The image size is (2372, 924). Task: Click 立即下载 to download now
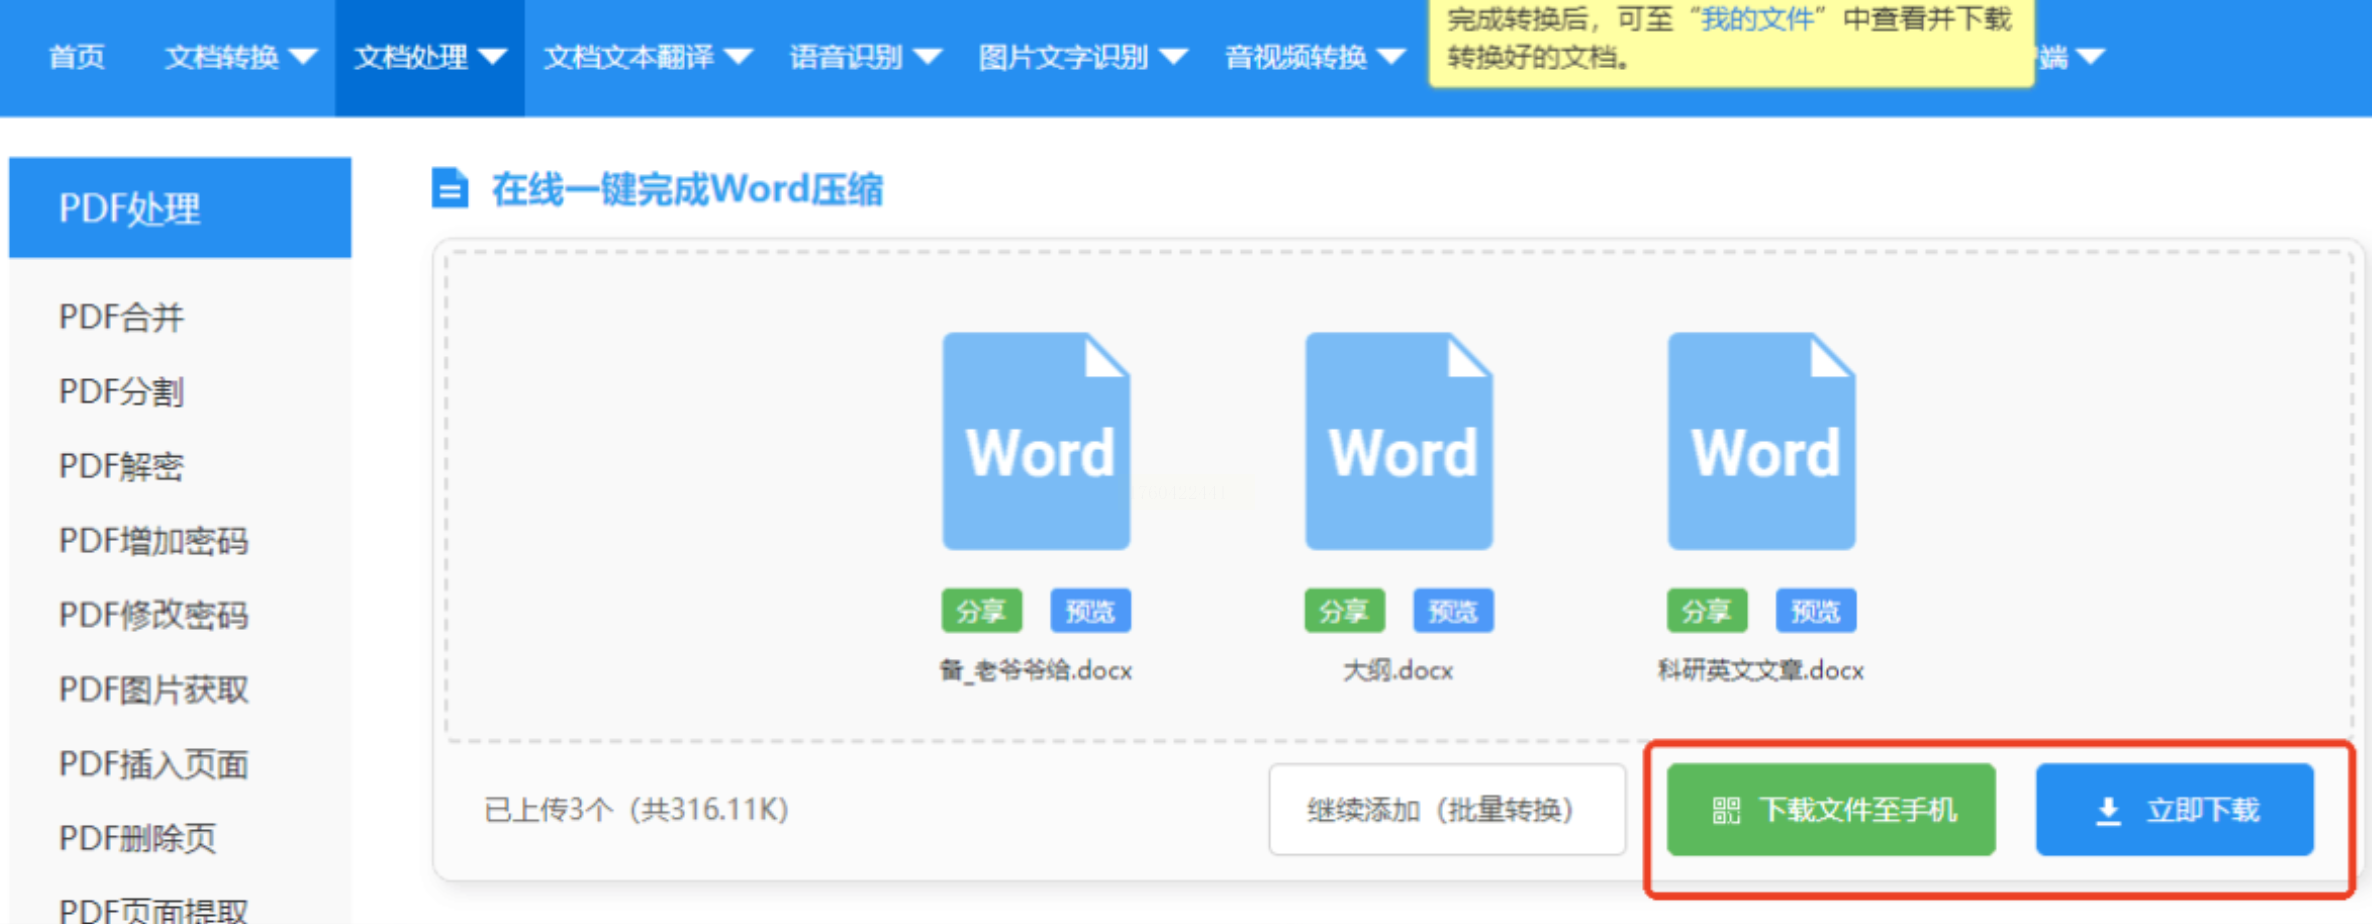point(2174,809)
